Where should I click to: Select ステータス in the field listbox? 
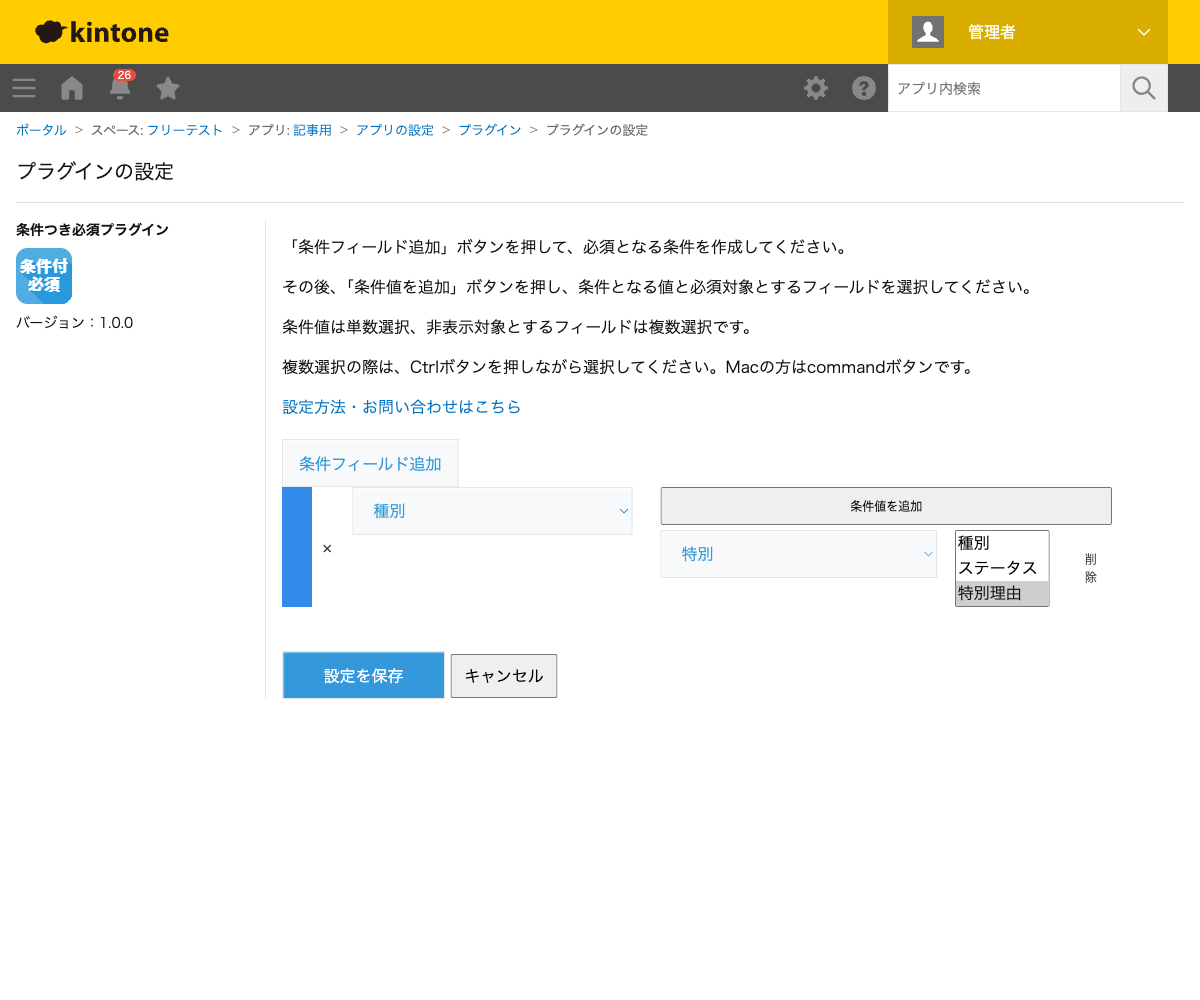pos(1002,568)
